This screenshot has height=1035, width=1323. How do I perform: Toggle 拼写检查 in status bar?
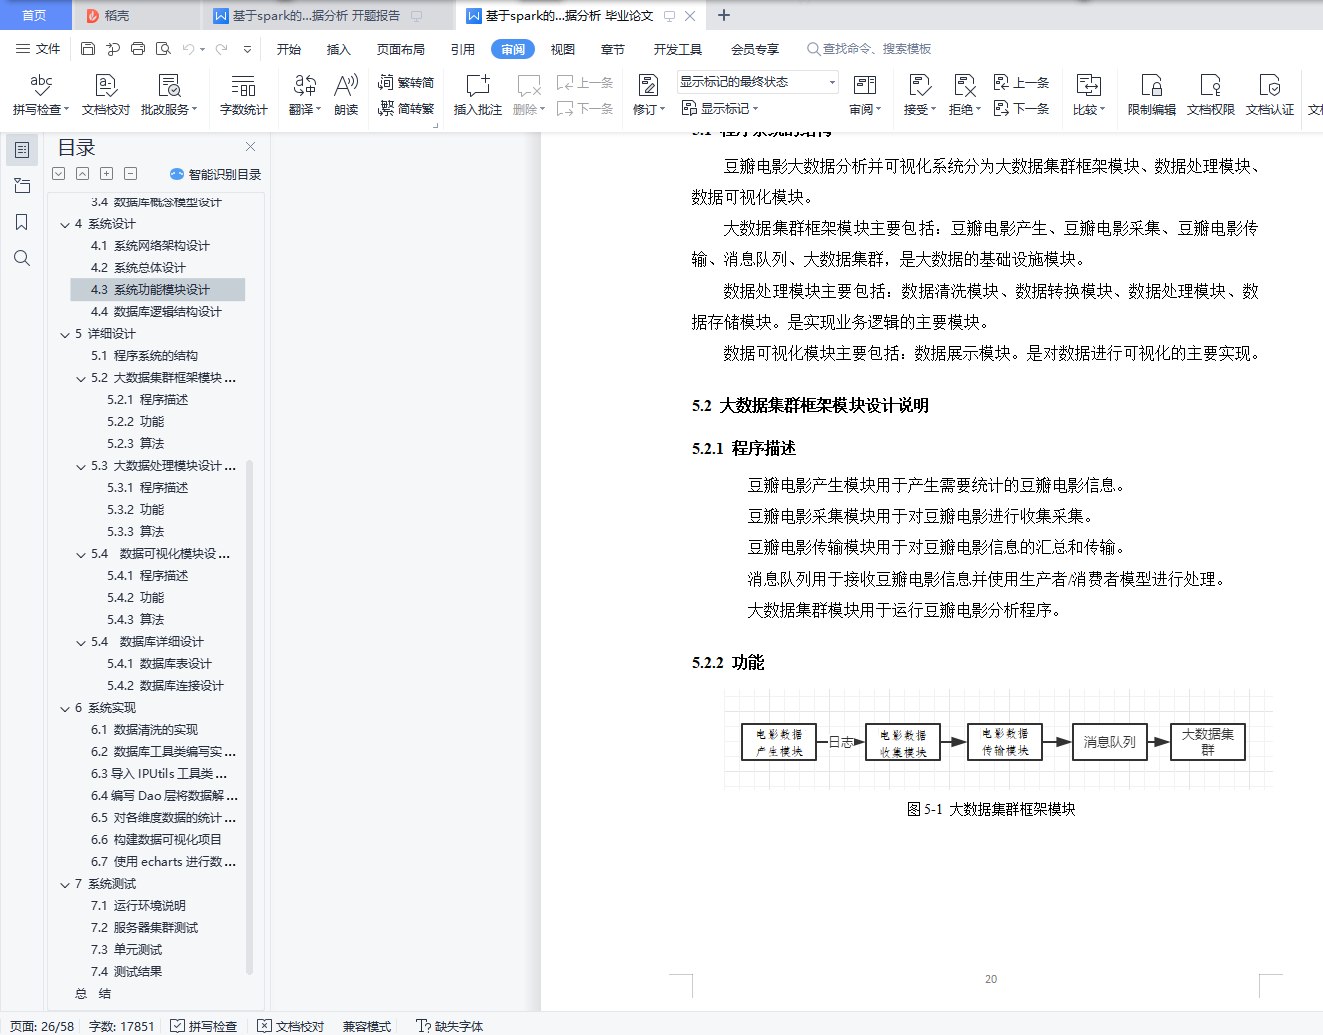tap(204, 1026)
